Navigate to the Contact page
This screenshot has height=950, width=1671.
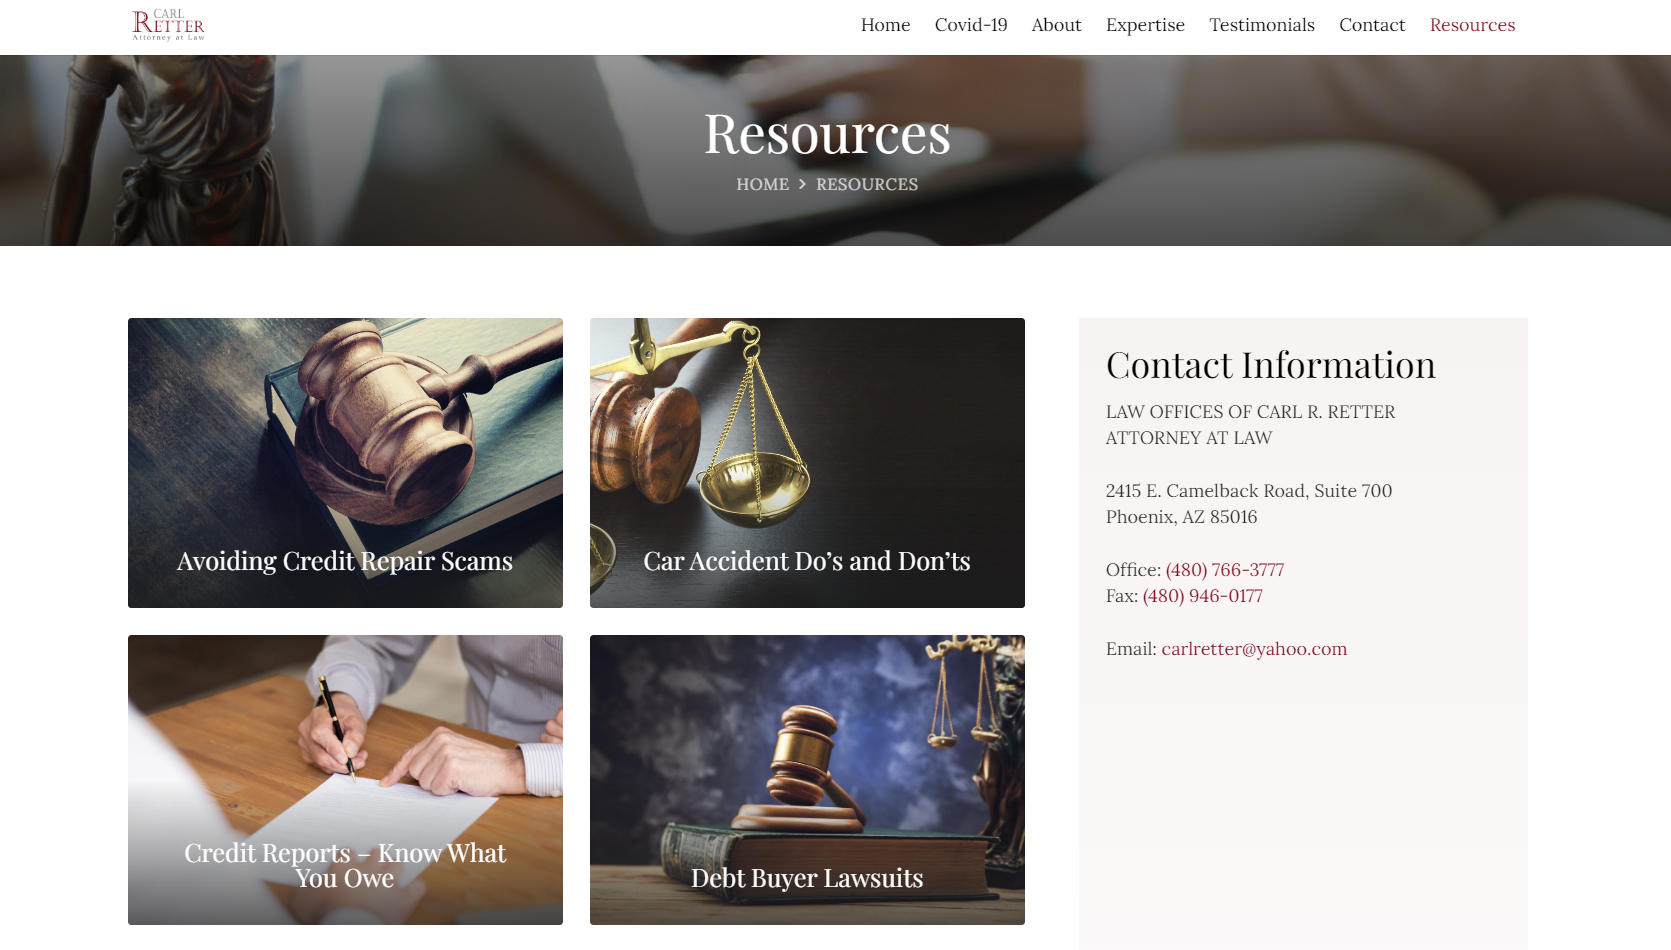coord(1372,25)
